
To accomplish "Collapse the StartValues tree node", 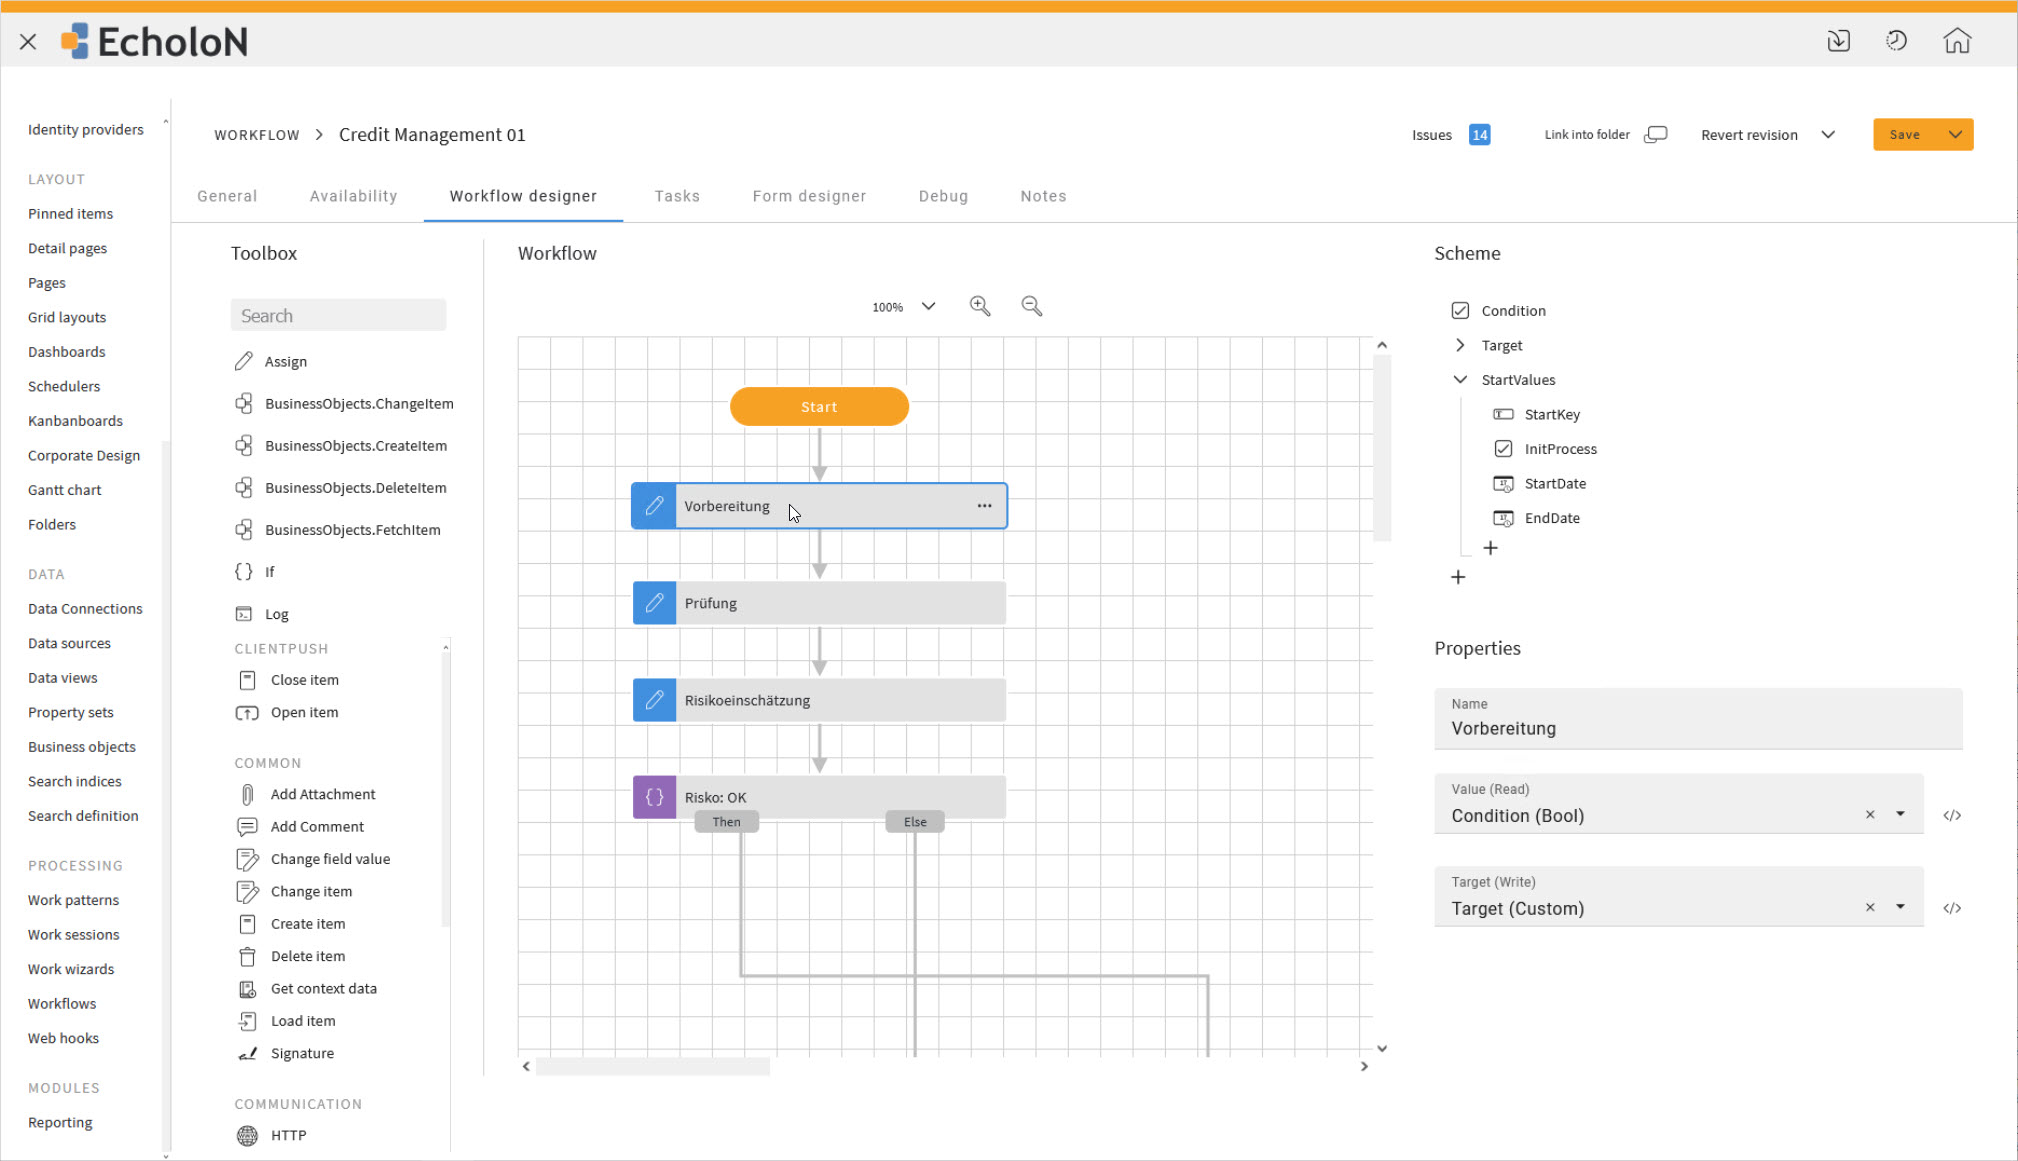I will 1460,380.
